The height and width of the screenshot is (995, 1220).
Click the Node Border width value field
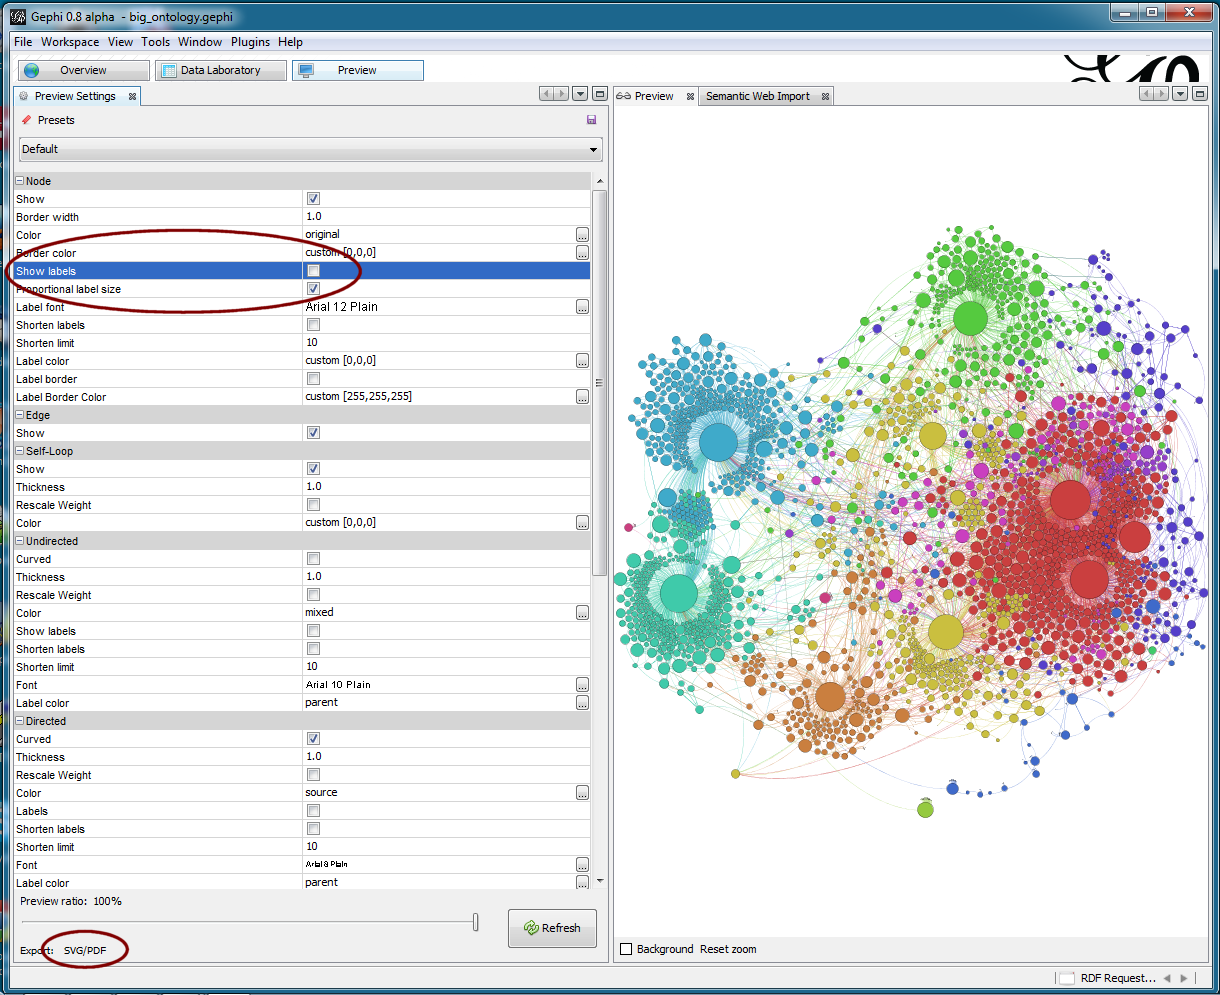pos(446,217)
